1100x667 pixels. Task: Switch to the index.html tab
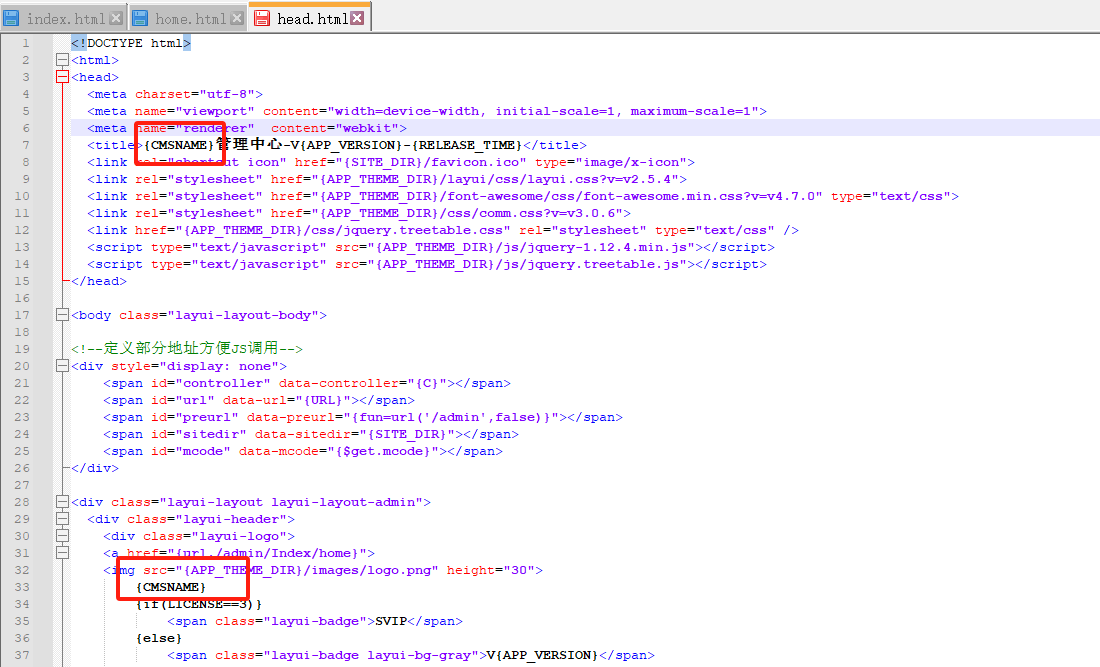(x=65, y=18)
